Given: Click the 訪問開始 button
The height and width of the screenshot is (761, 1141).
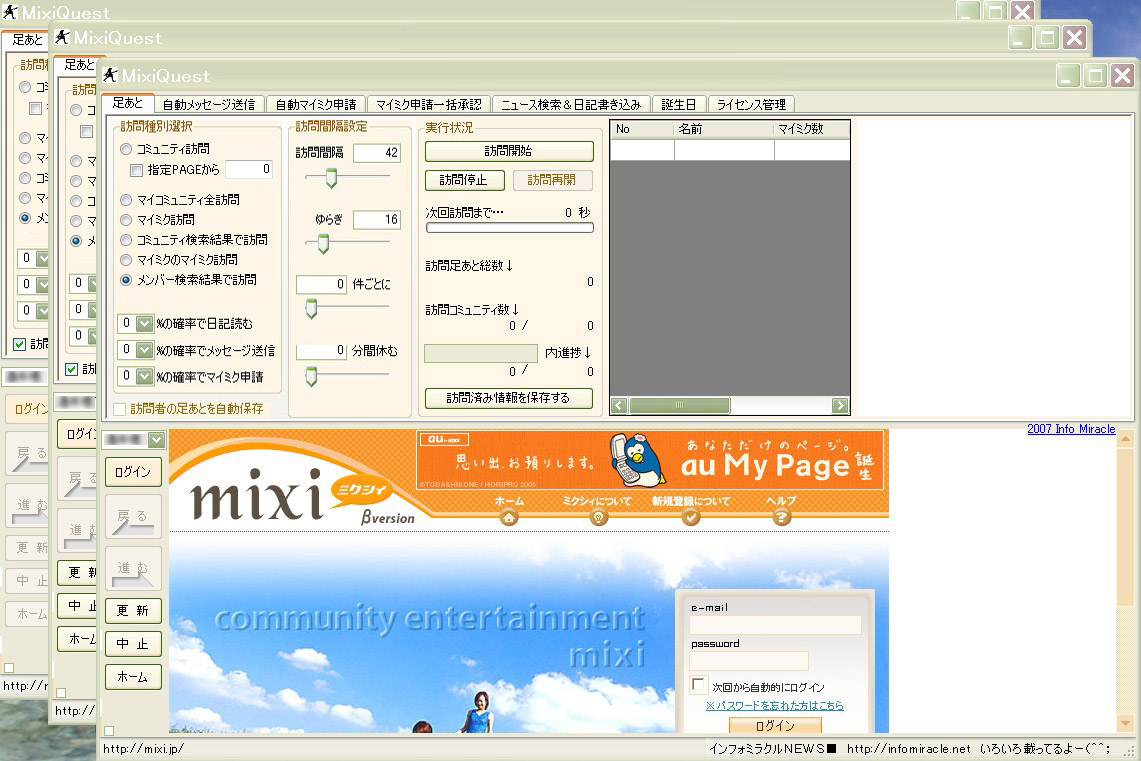Looking at the screenshot, I should 509,151.
